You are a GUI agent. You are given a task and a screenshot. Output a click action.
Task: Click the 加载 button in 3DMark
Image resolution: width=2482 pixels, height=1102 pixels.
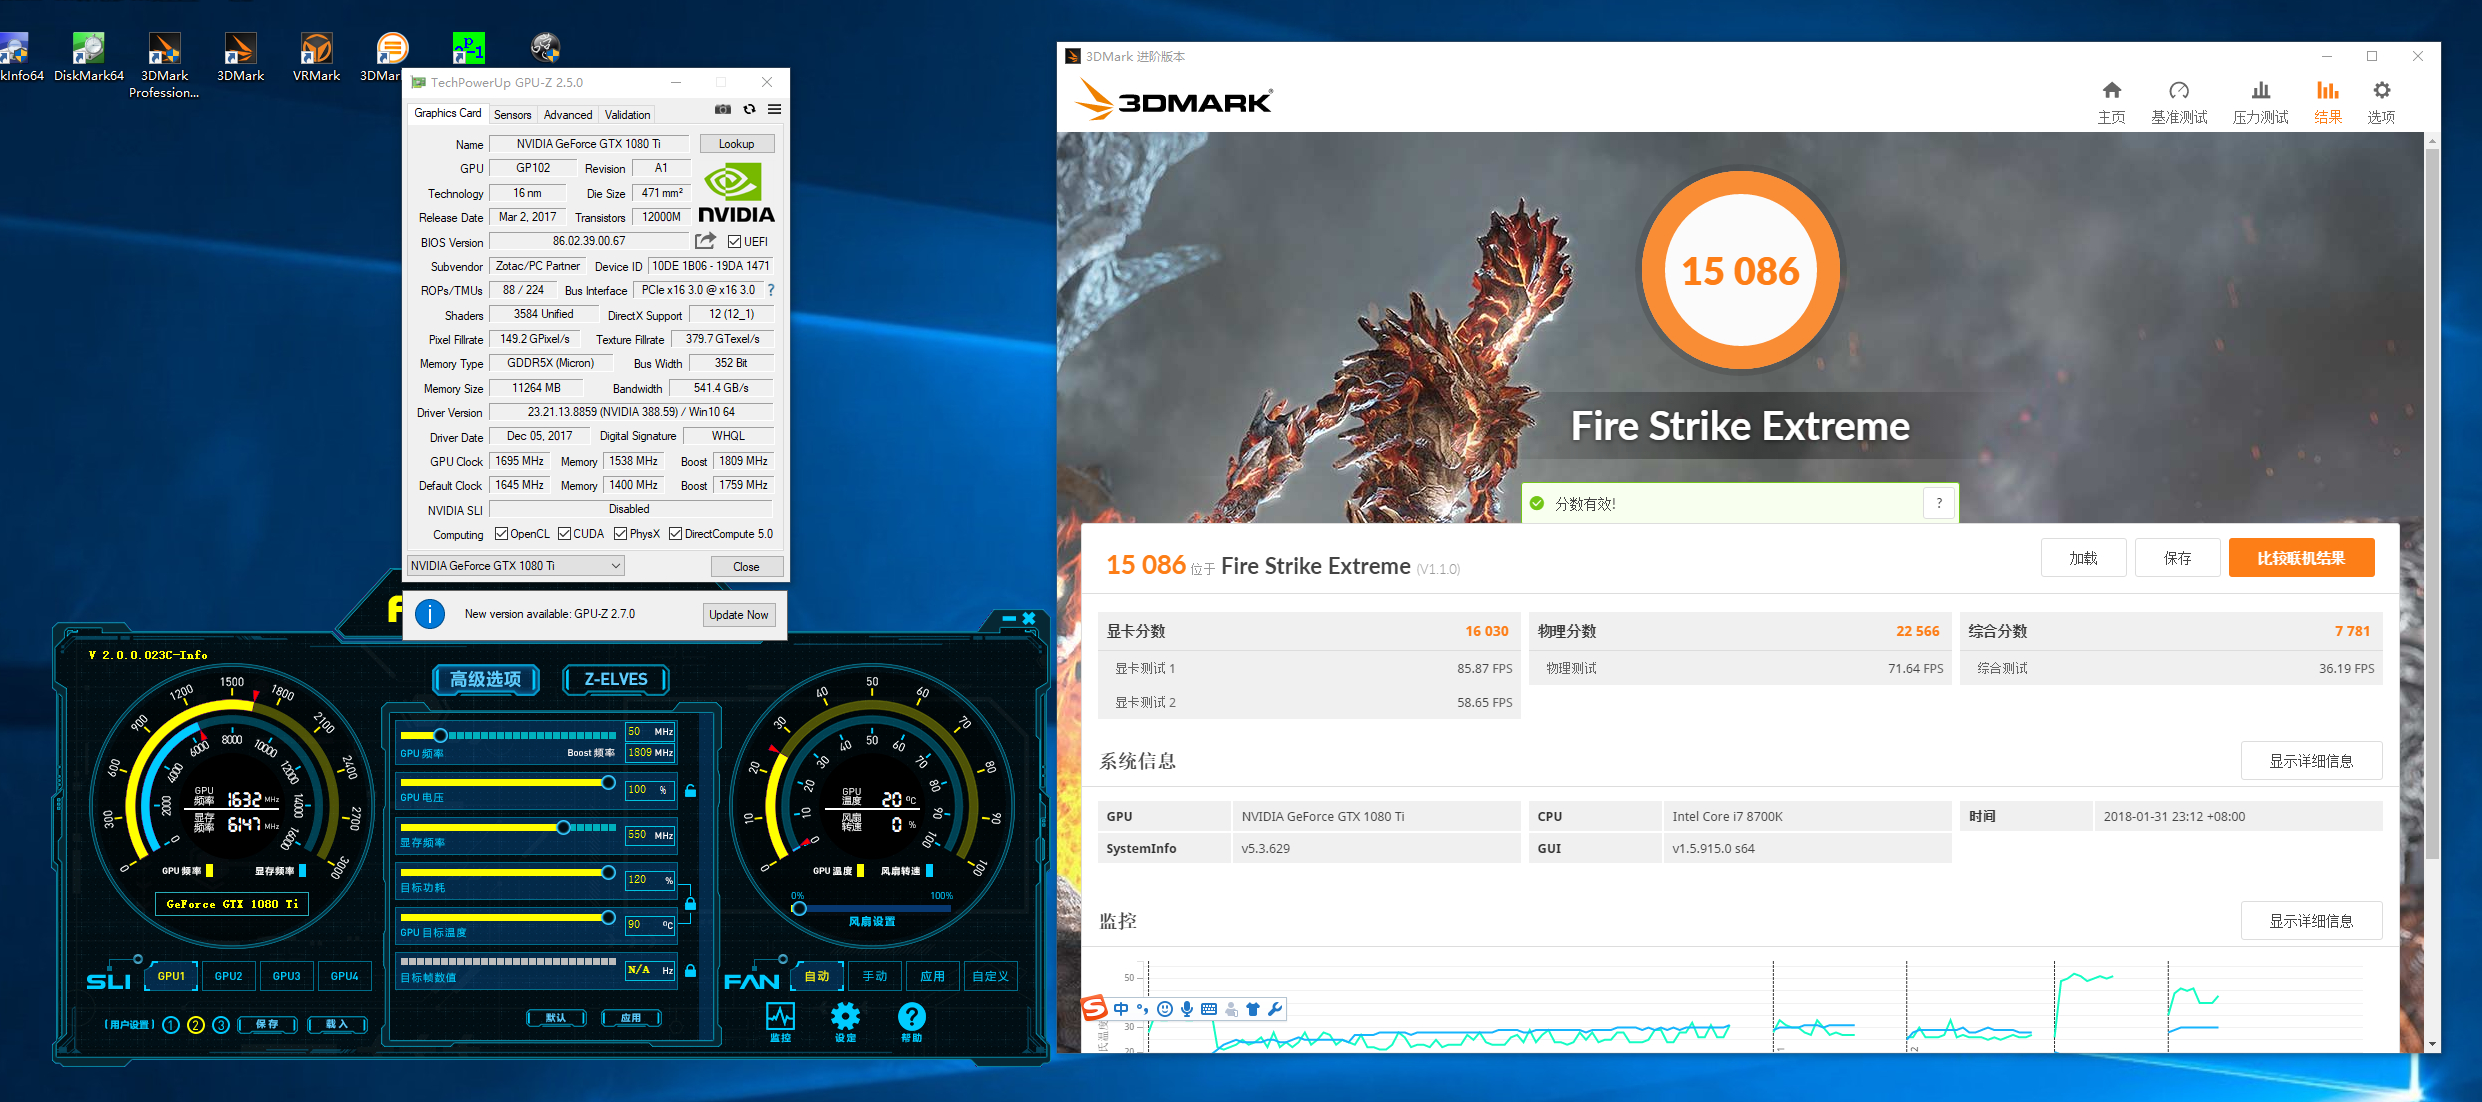(2084, 558)
